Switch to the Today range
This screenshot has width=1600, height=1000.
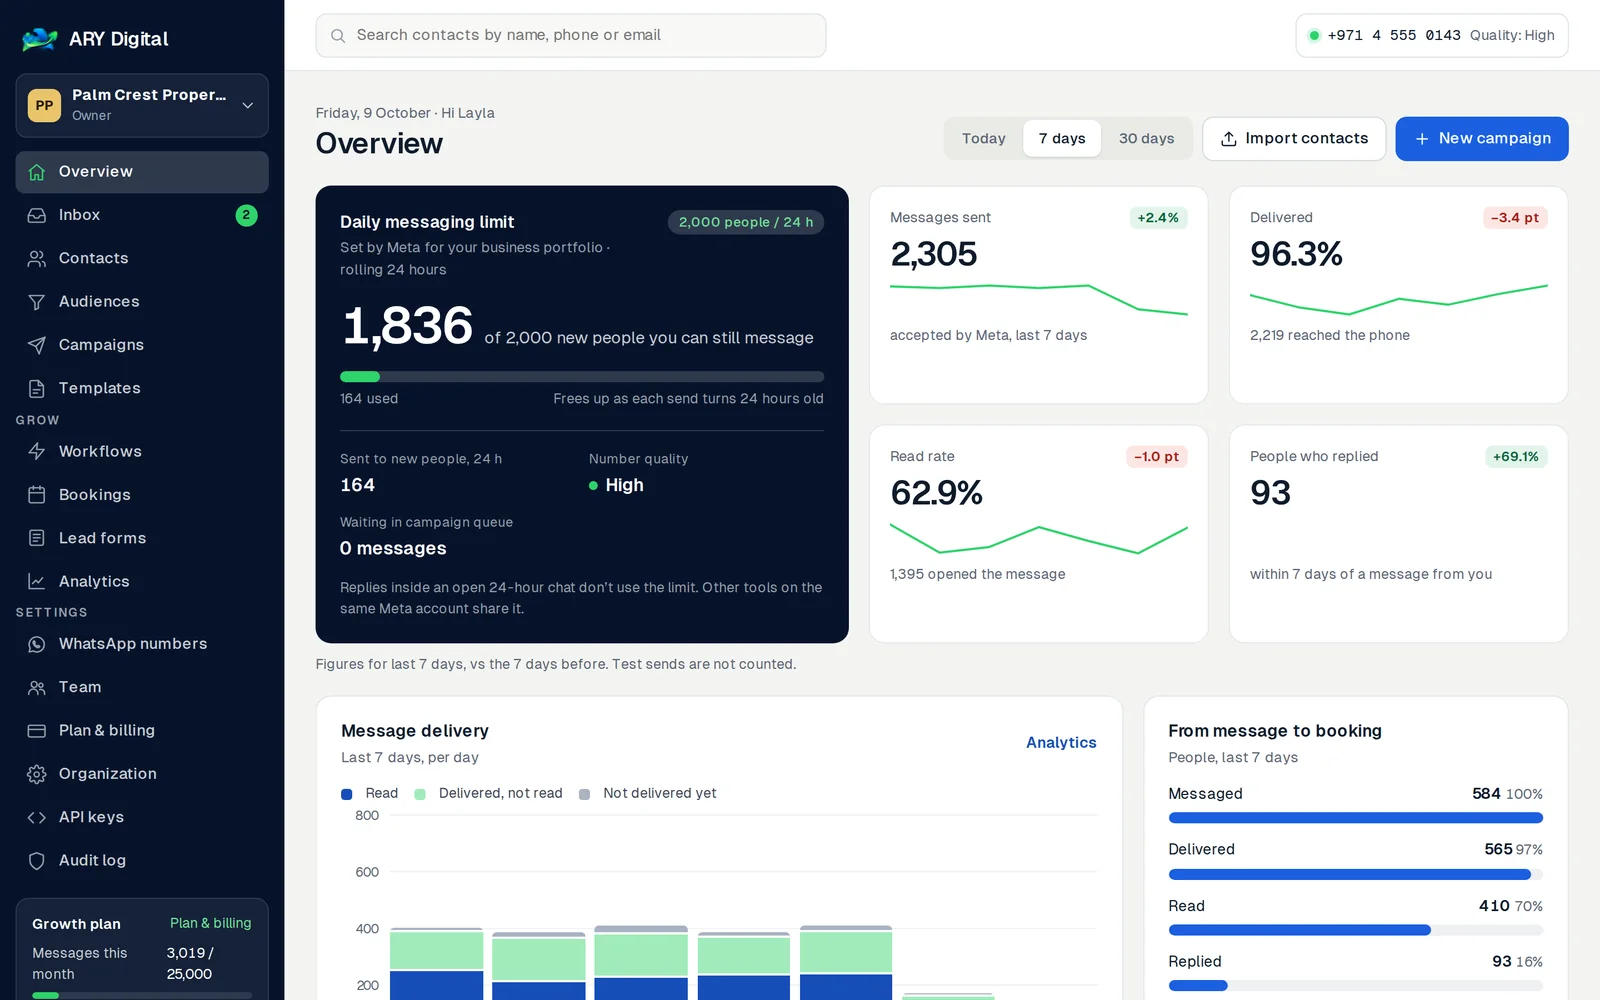984,139
